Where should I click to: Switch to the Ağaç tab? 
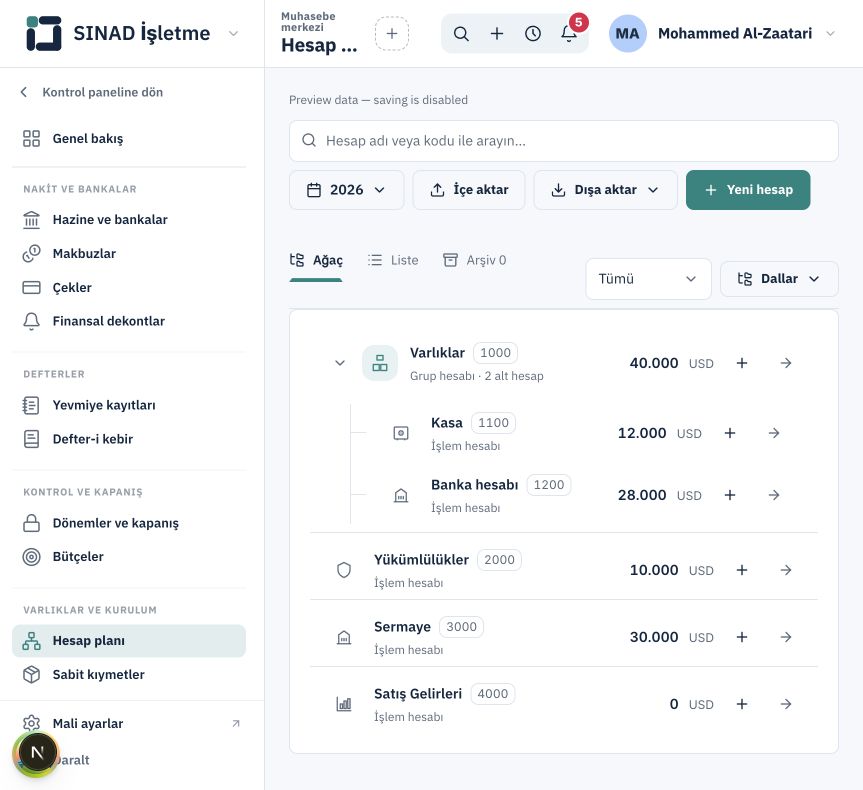tap(316, 260)
